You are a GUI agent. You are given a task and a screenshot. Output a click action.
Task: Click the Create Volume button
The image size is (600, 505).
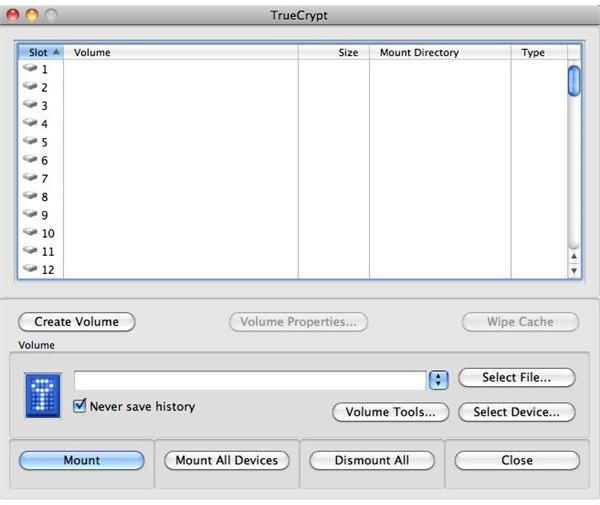(x=77, y=322)
